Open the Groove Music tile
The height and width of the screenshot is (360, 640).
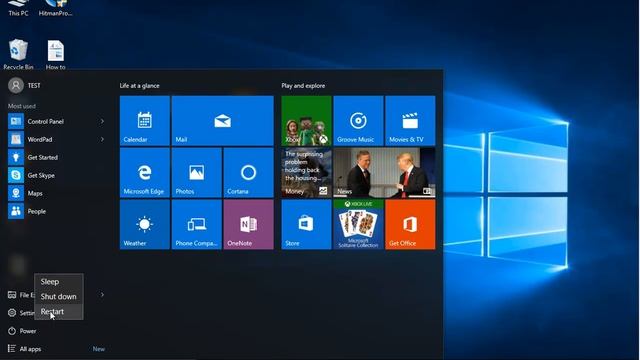pos(358,121)
